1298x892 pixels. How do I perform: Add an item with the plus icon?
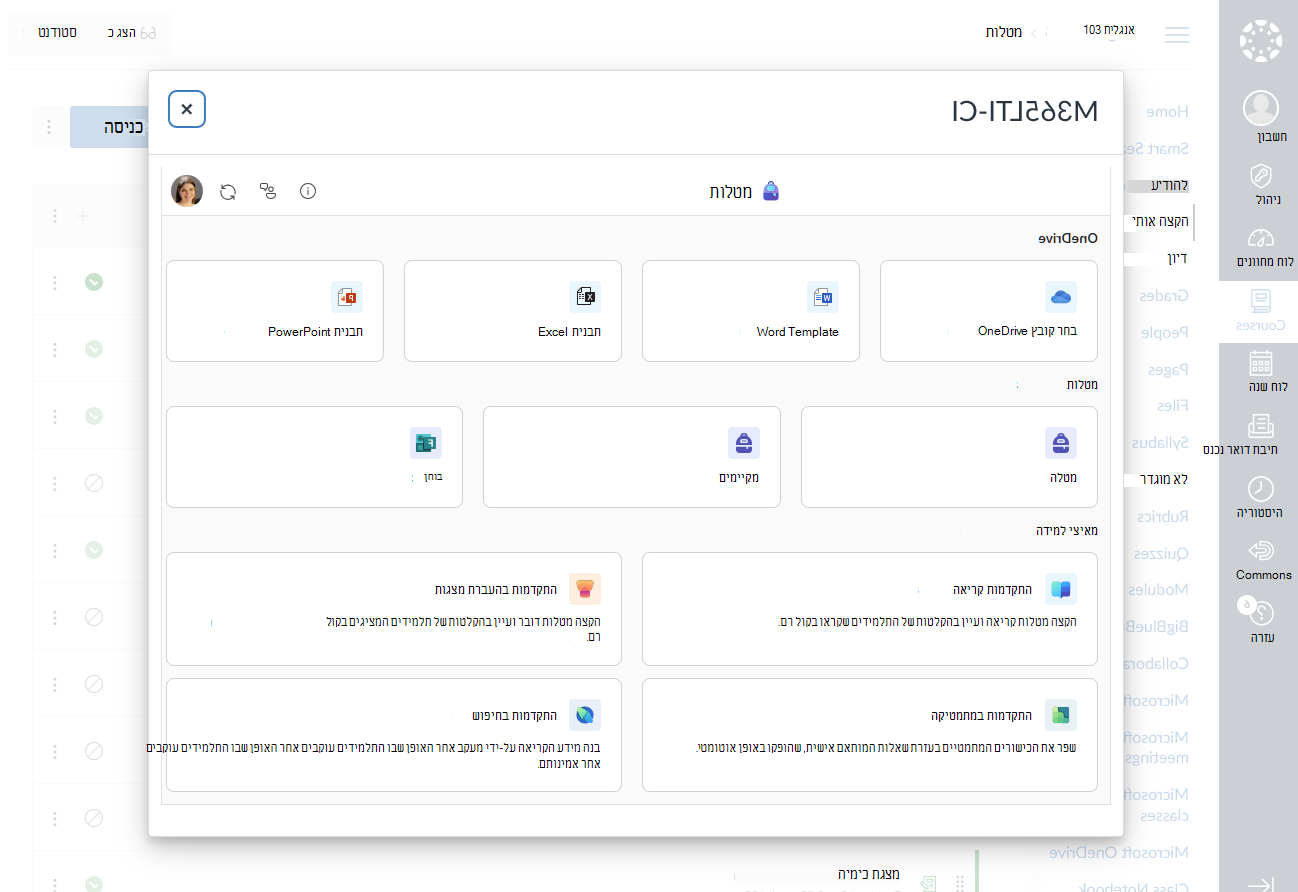(83, 216)
